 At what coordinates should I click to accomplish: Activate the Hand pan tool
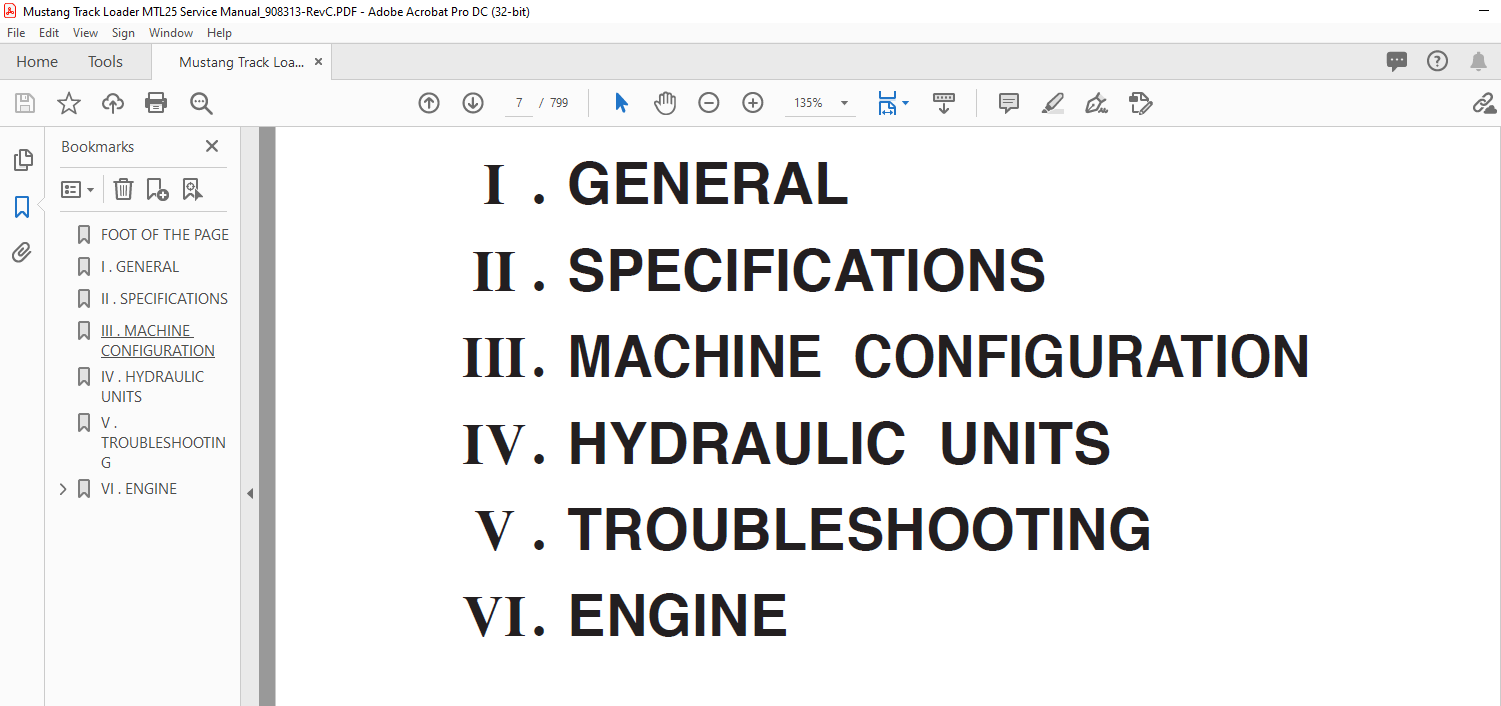pos(665,103)
